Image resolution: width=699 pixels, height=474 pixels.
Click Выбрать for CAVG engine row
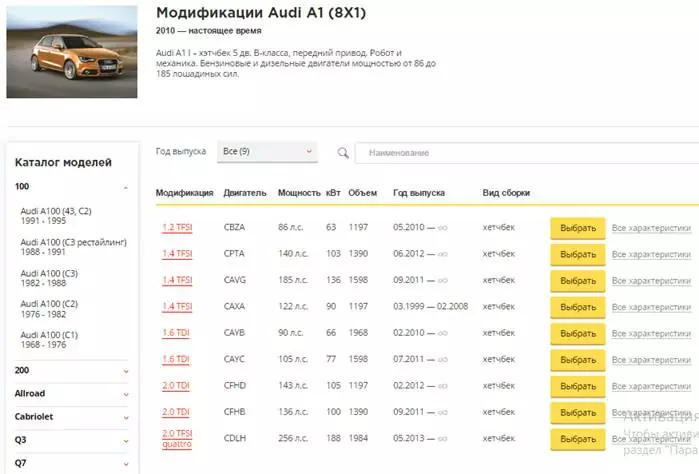[x=578, y=280]
